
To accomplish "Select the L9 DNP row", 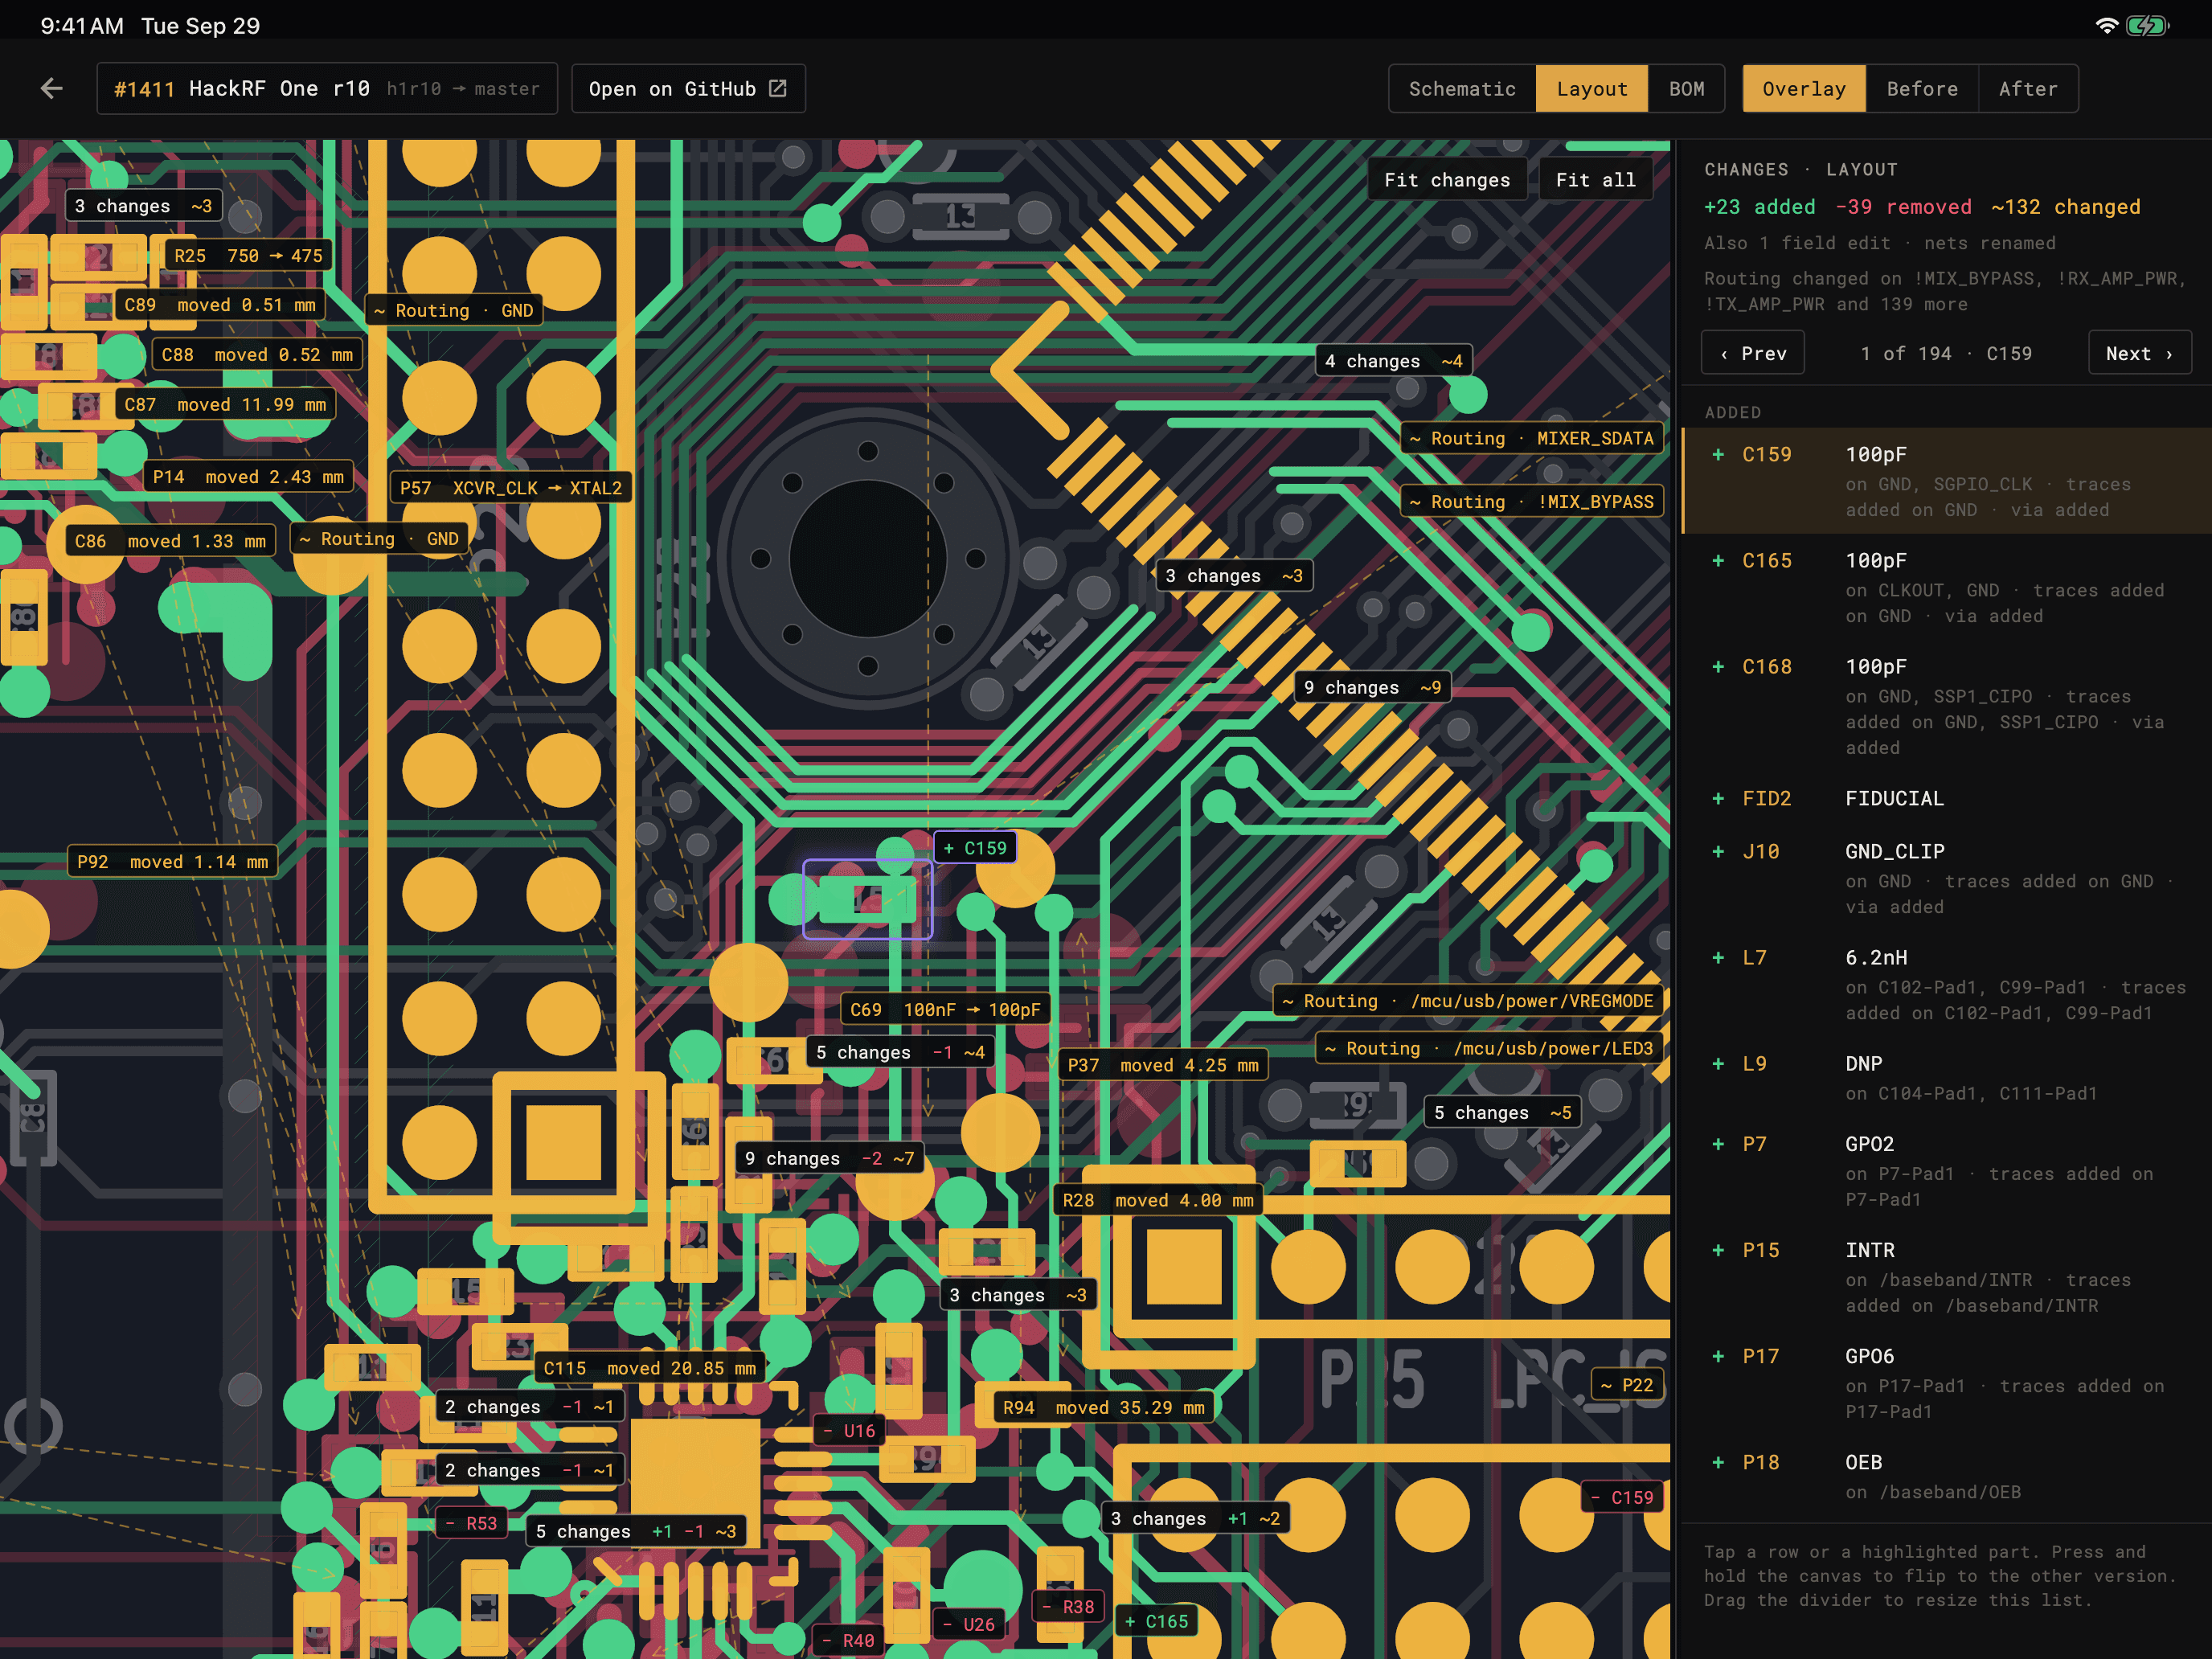I will point(1947,1078).
